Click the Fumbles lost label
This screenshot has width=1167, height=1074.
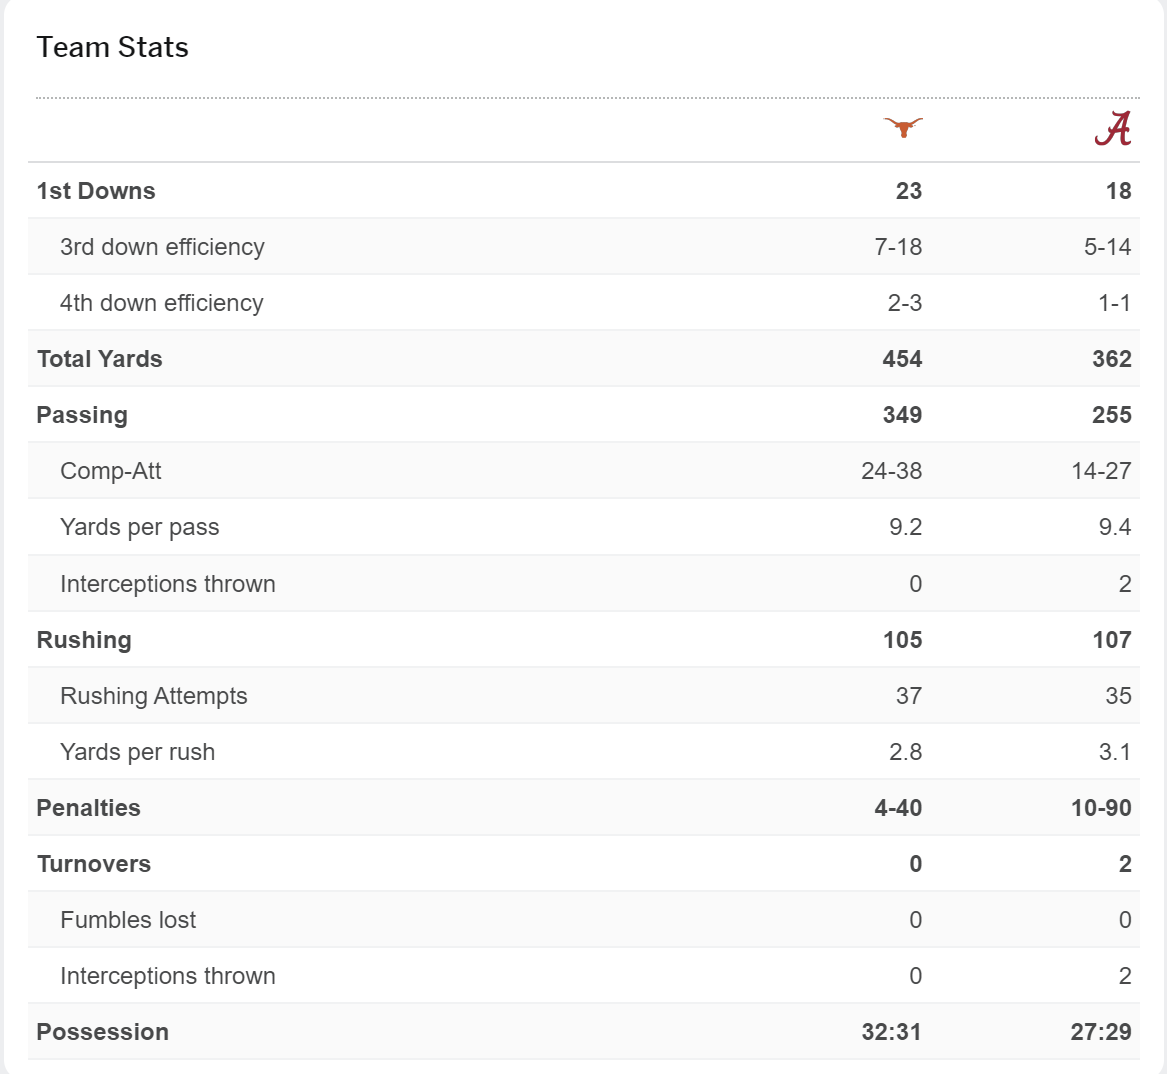point(128,920)
